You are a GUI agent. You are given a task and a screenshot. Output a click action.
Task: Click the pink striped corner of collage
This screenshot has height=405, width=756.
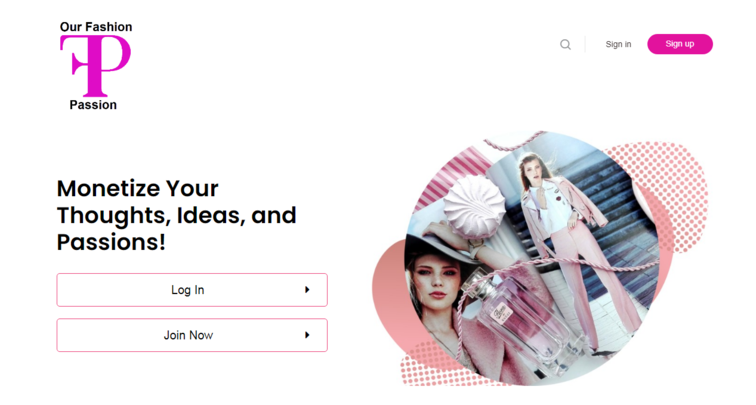pyautogui.click(x=446, y=176)
